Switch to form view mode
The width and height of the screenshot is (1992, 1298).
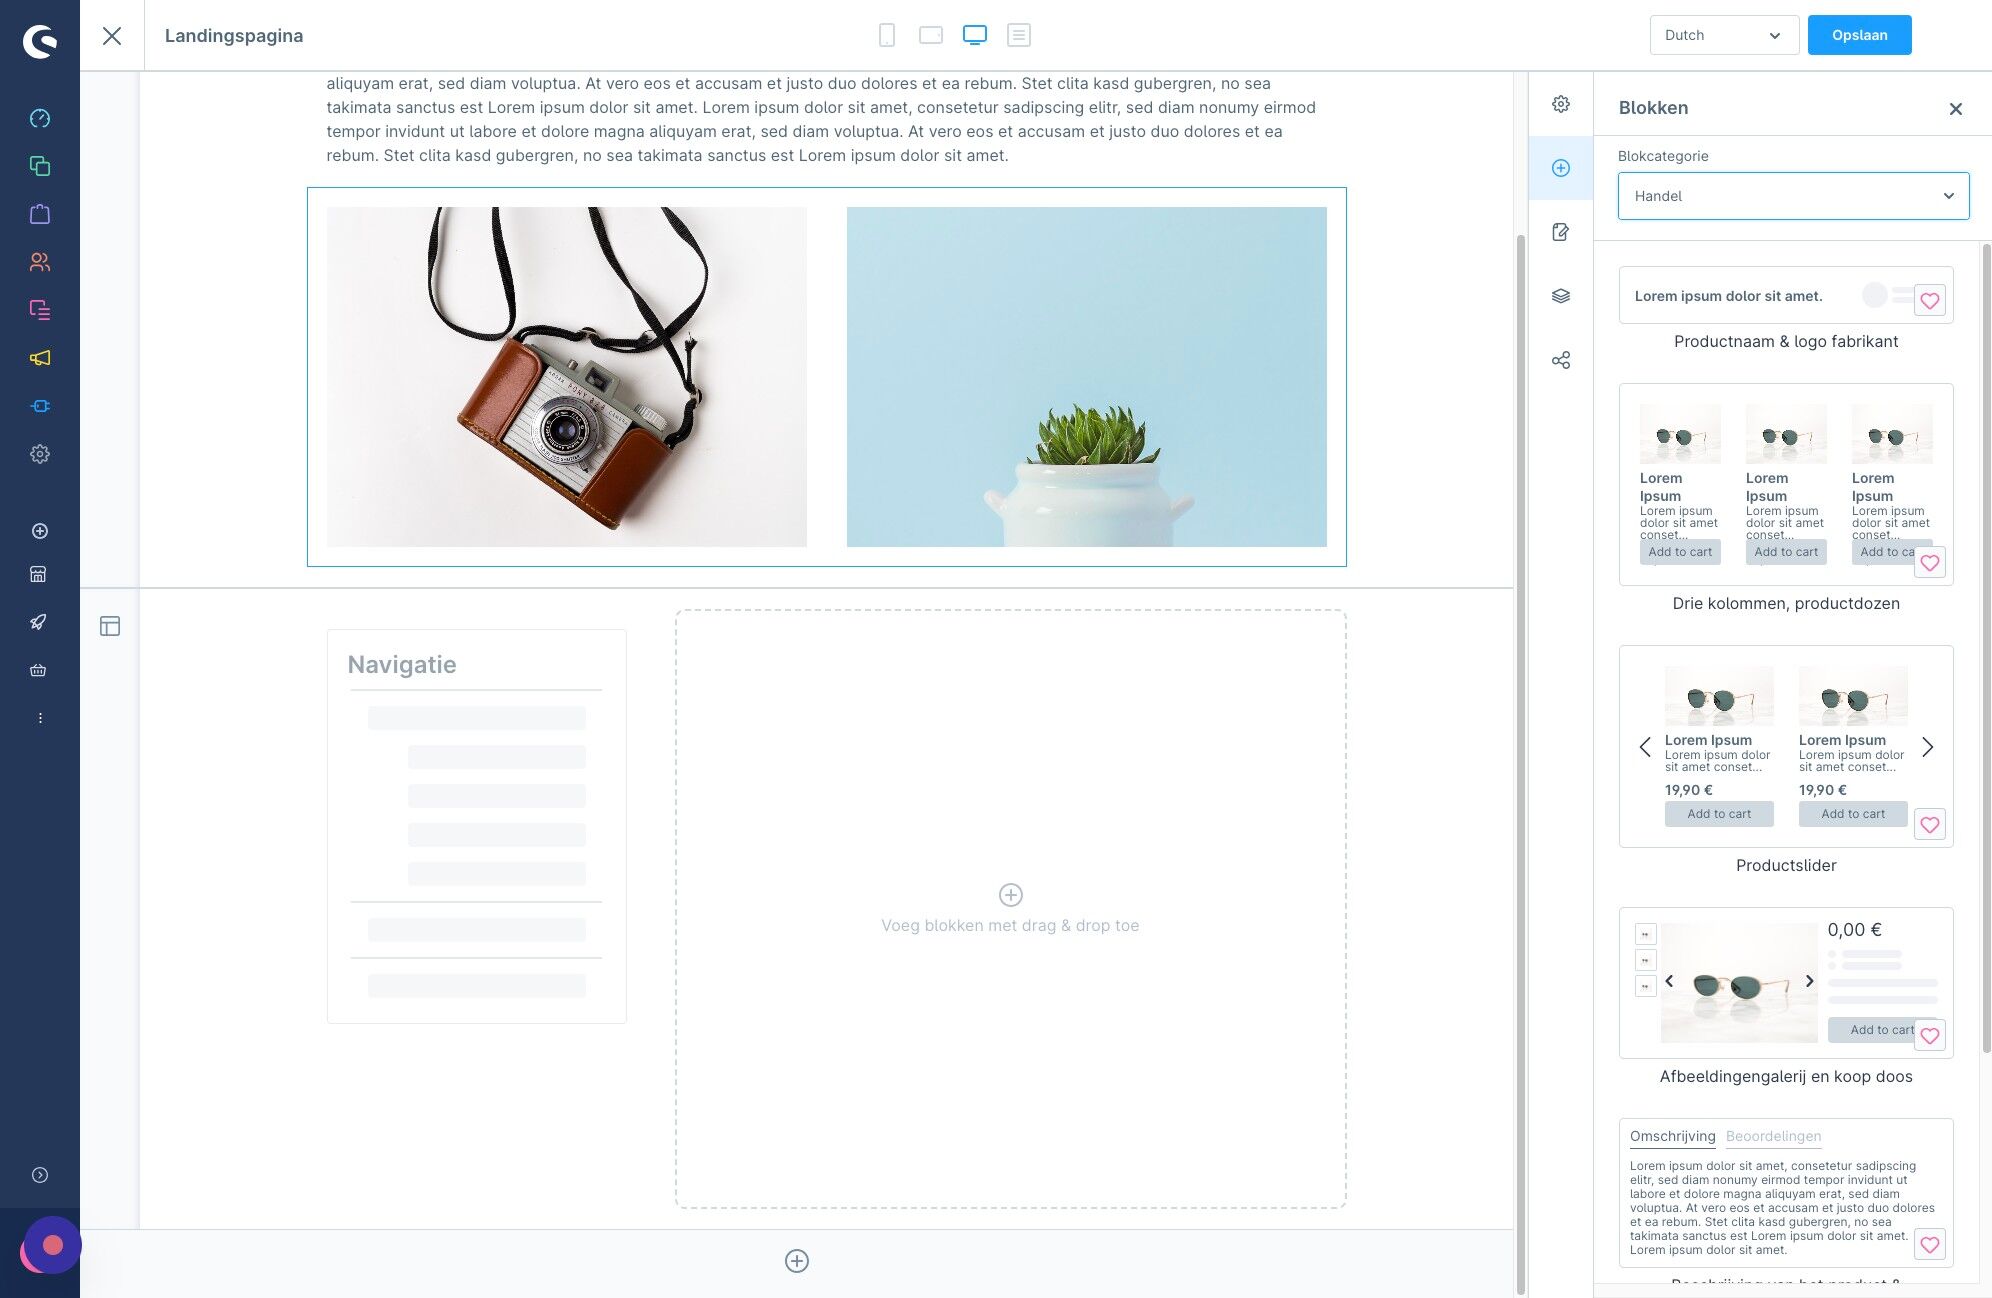coord(1019,35)
